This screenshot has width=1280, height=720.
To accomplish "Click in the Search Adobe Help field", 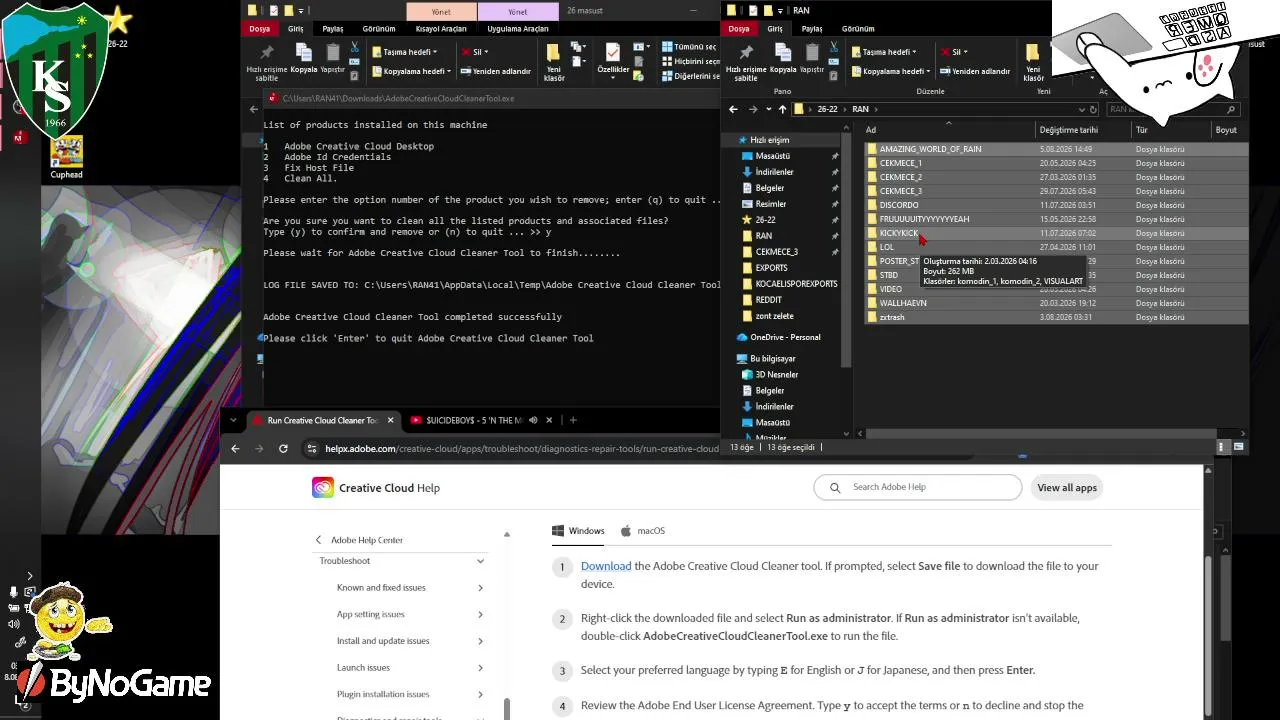I will (917, 488).
